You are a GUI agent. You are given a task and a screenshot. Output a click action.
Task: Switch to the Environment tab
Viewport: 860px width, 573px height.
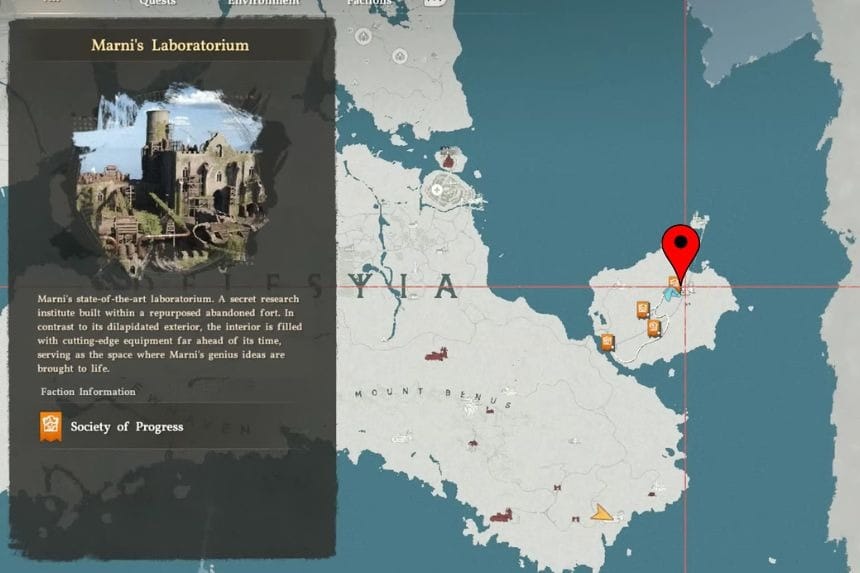(x=263, y=3)
